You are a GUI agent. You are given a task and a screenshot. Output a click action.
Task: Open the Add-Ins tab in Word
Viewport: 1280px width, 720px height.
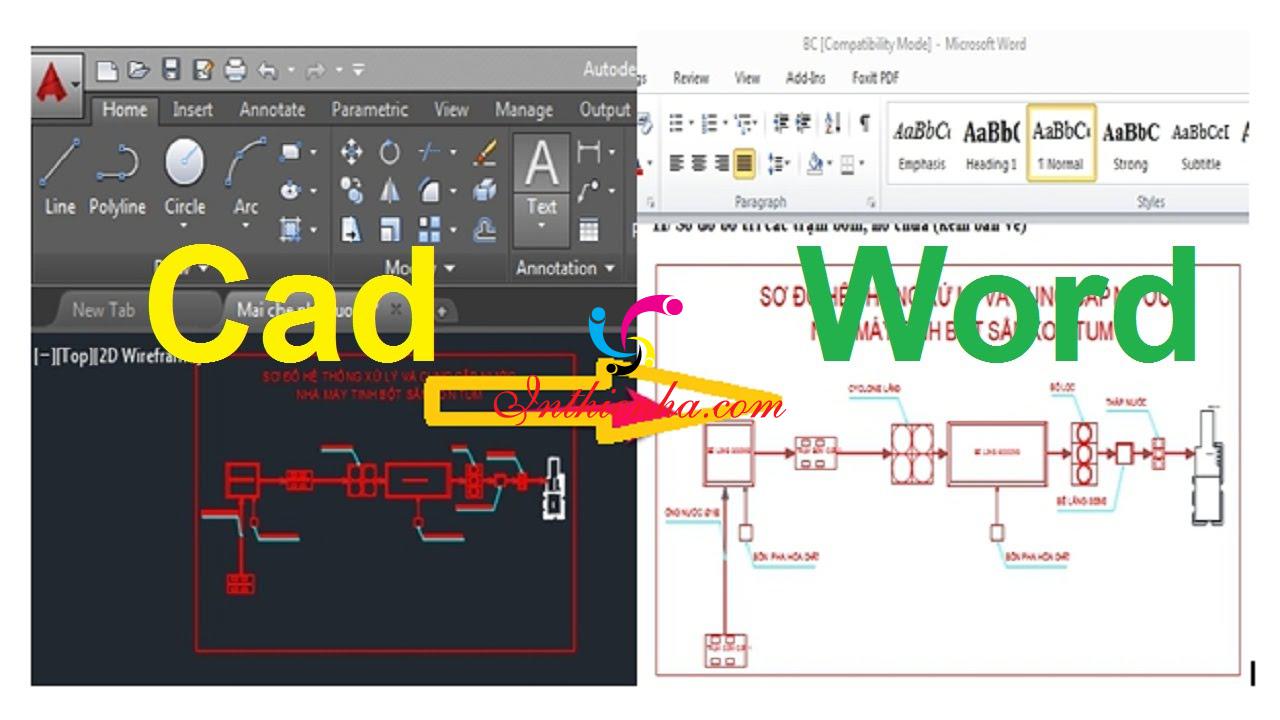click(805, 78)
